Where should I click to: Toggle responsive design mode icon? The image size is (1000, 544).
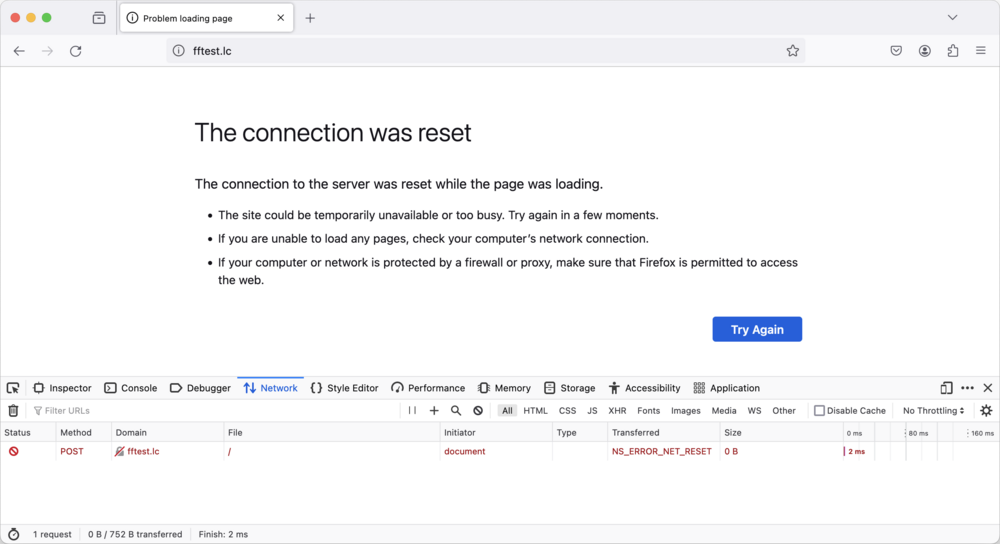[946, 388]
